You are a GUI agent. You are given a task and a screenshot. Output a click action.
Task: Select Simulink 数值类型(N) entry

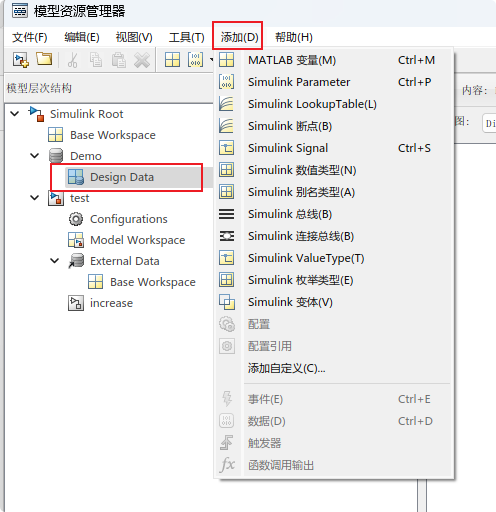pos(333,170)
